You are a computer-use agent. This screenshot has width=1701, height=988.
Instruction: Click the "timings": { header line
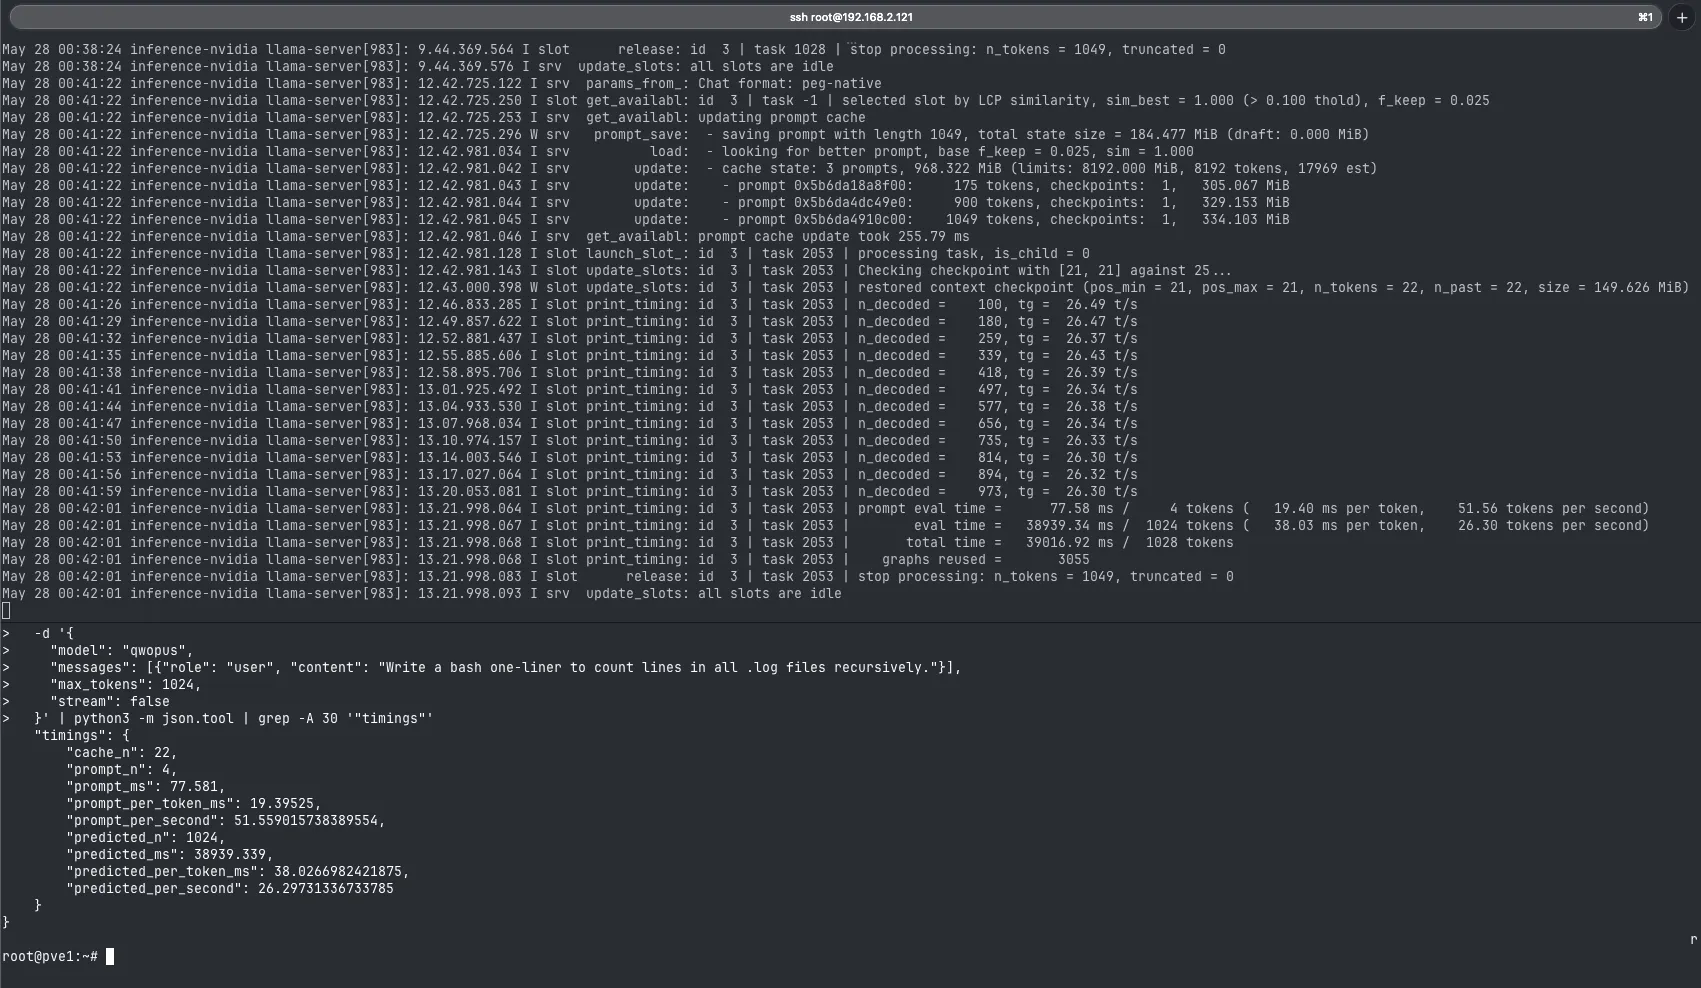[82, 735]
